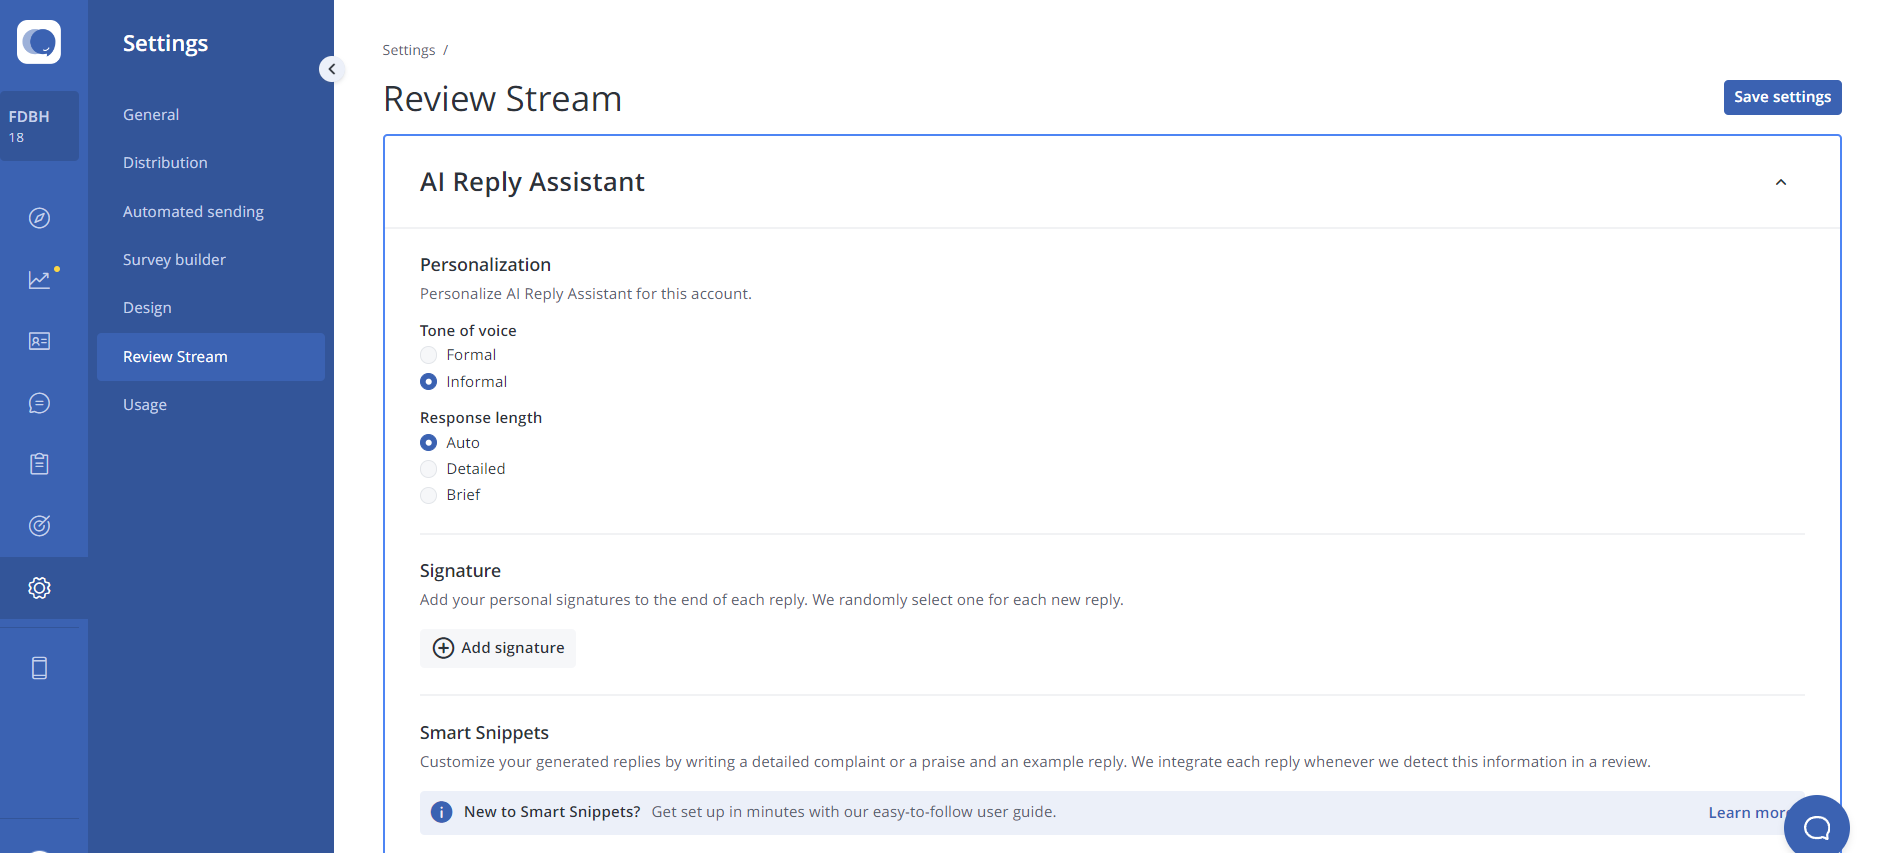
Task: Open the chat bubble icon in sidebar
Action: (x=39, y=403)
